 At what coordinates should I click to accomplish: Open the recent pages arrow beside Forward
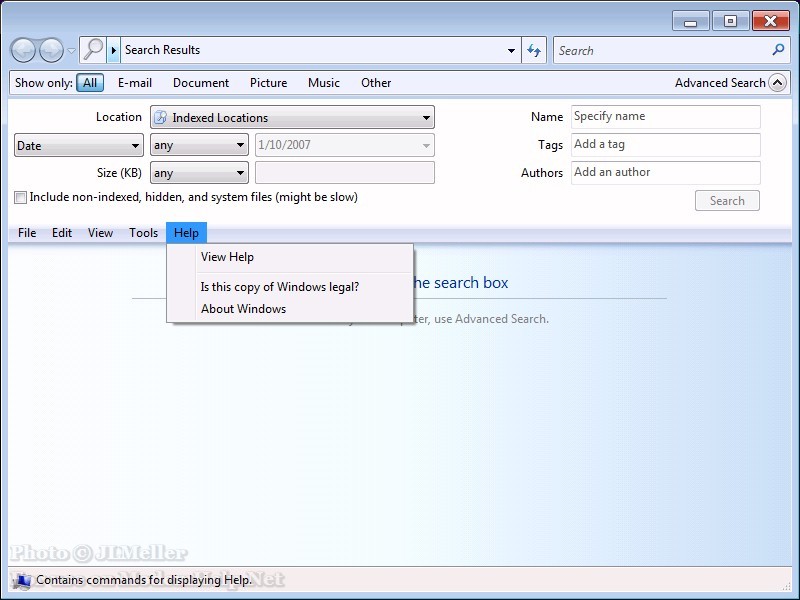(x=71, y=51)
